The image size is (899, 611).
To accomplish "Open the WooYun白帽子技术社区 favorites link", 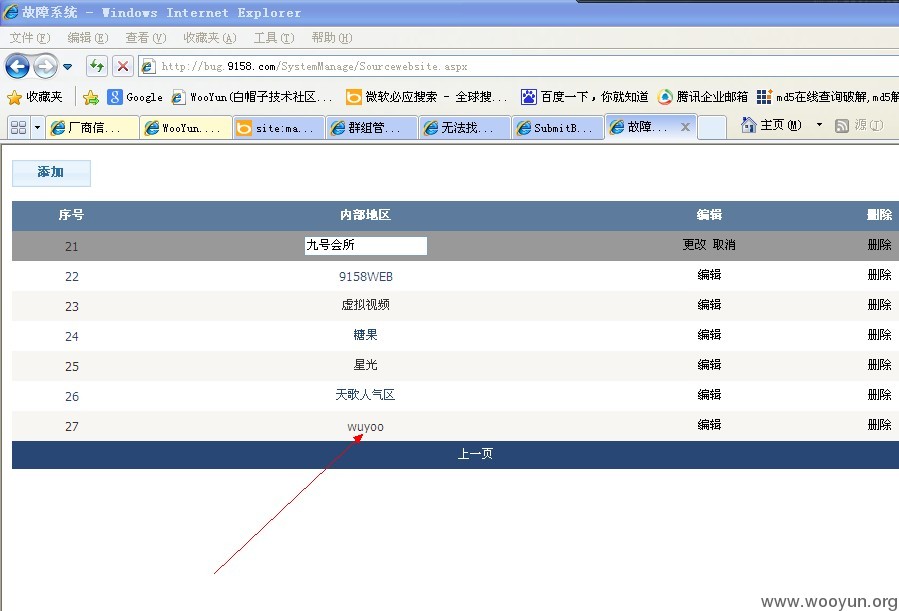I will [252, 97].
